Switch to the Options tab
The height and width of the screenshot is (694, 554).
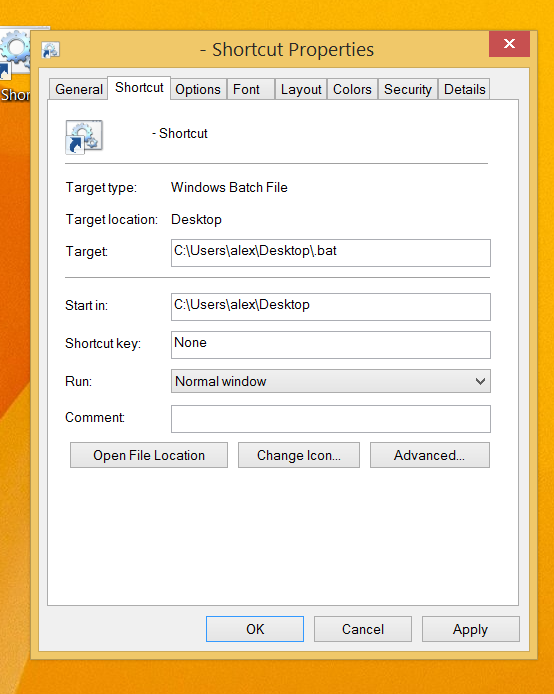(x=198, y=89)
